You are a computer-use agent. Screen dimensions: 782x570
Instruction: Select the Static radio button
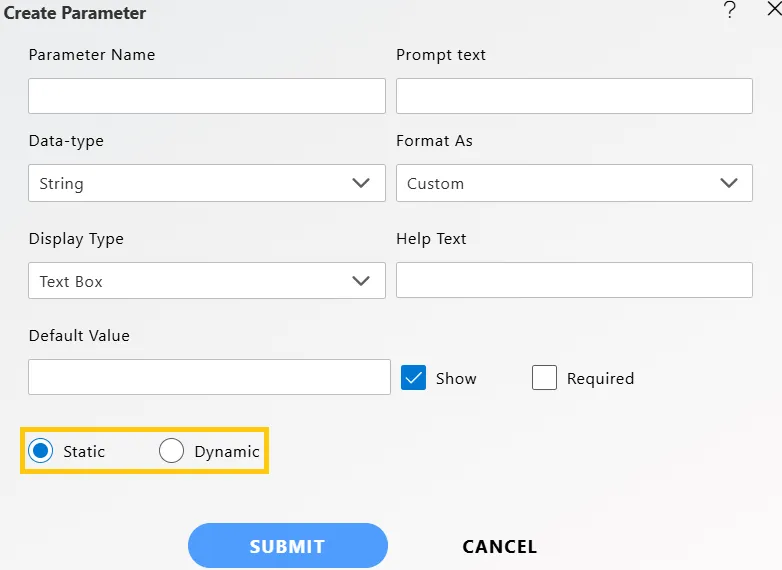click(40, 451)
